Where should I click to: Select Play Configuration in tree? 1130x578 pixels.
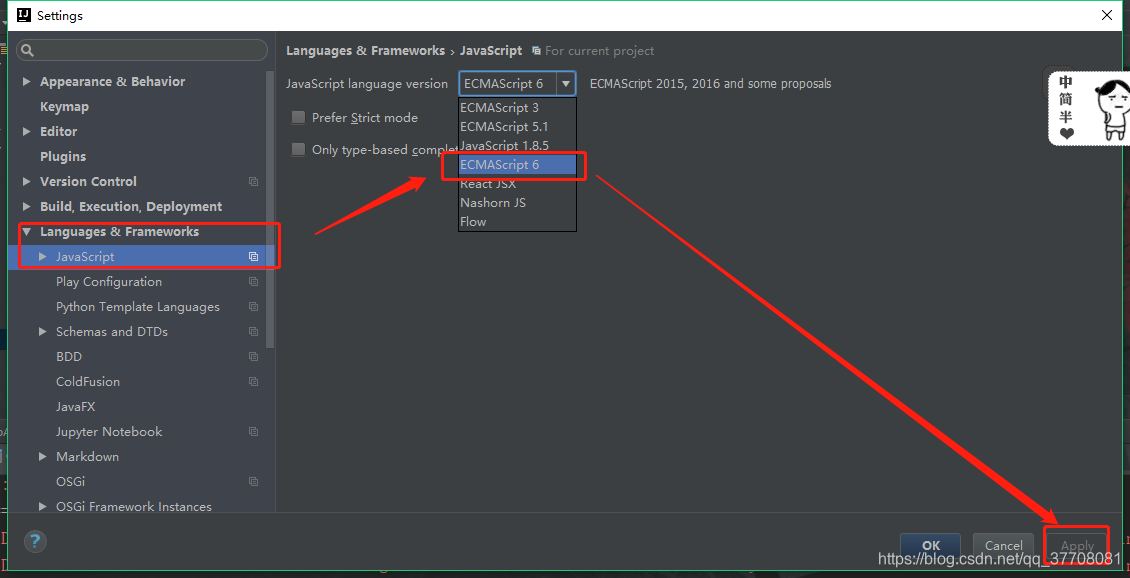pos(109,282)
